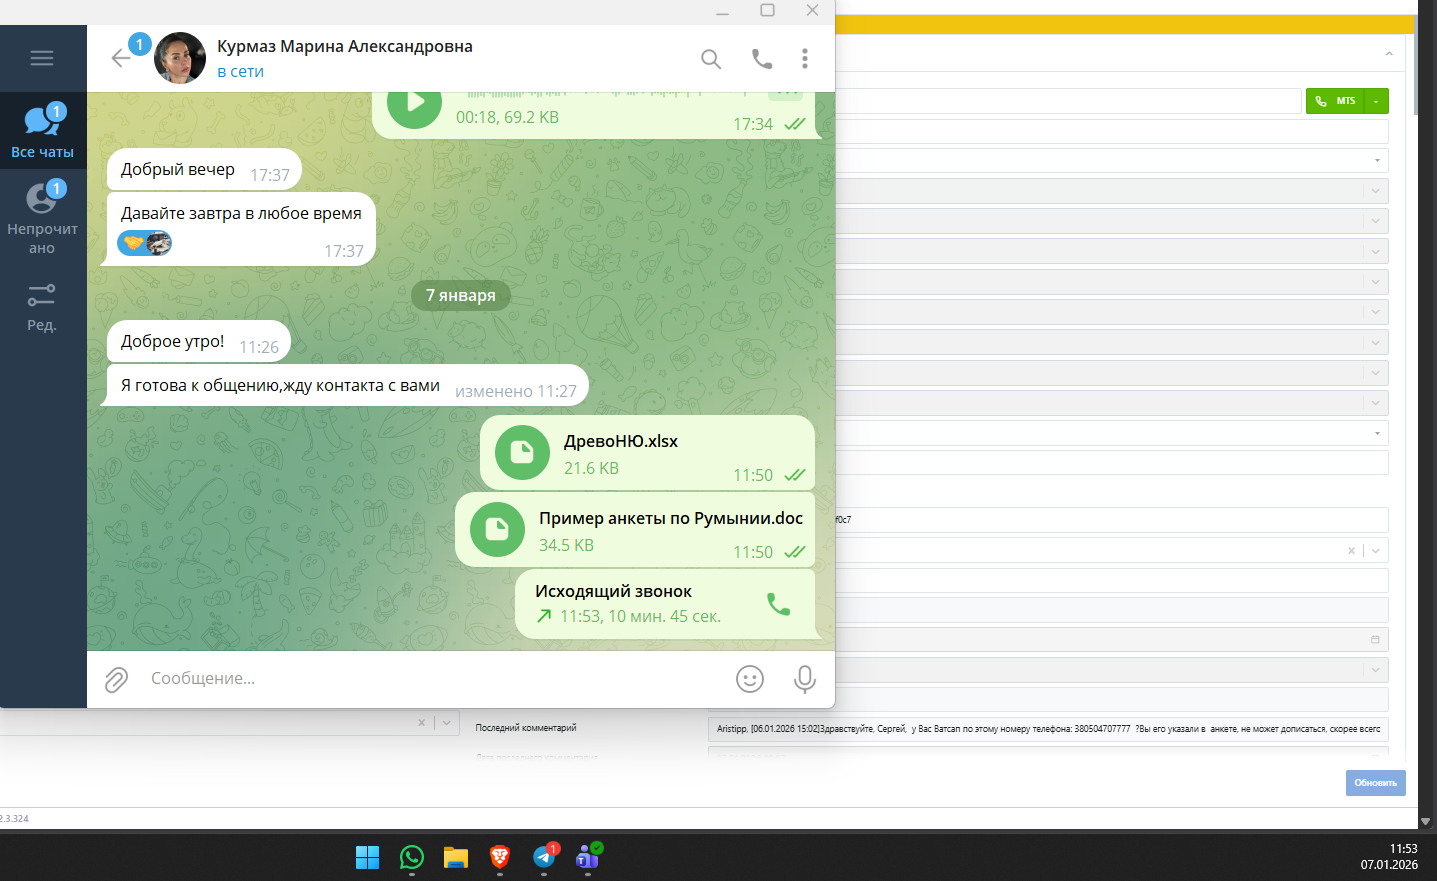Click the Telegram taskbar icon
This screenshot has width=1437, height=881.
coord(544,858)
